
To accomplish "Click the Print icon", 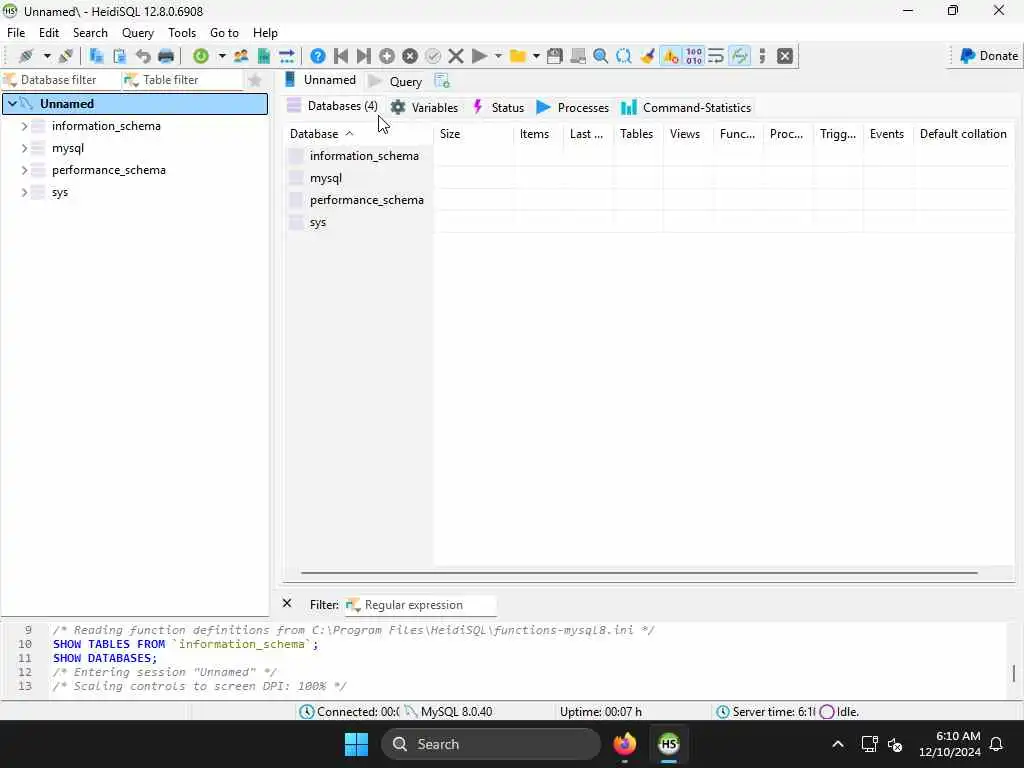I will click(x=166, y=56).
